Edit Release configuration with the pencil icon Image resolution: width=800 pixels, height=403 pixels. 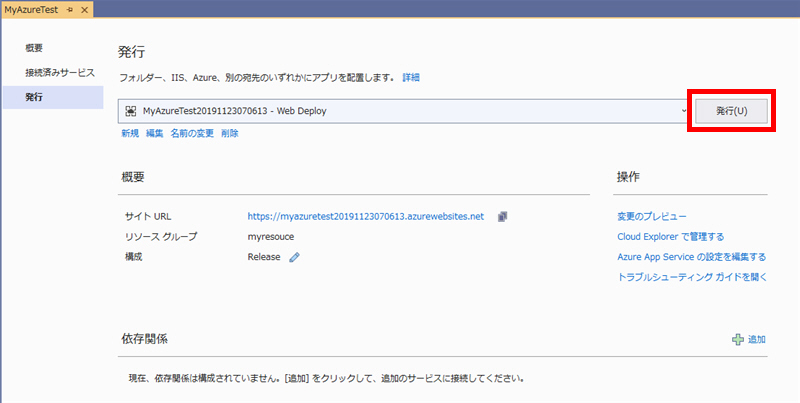pyautogui.click(x=294, y=257)
